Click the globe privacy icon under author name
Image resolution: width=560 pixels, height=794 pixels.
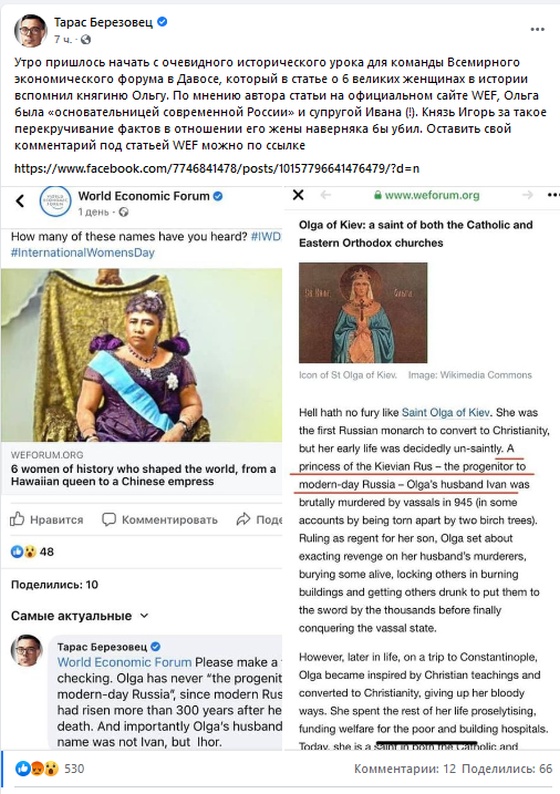point(86,39)
